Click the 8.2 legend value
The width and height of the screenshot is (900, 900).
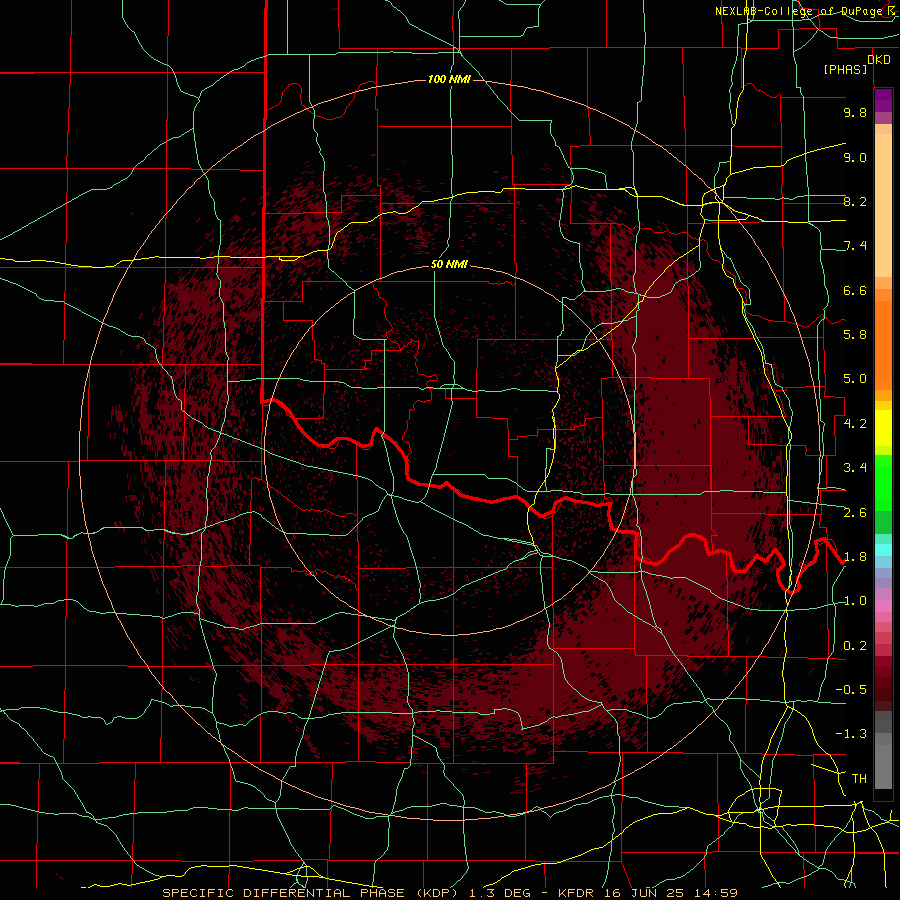(x=855, y=201)
